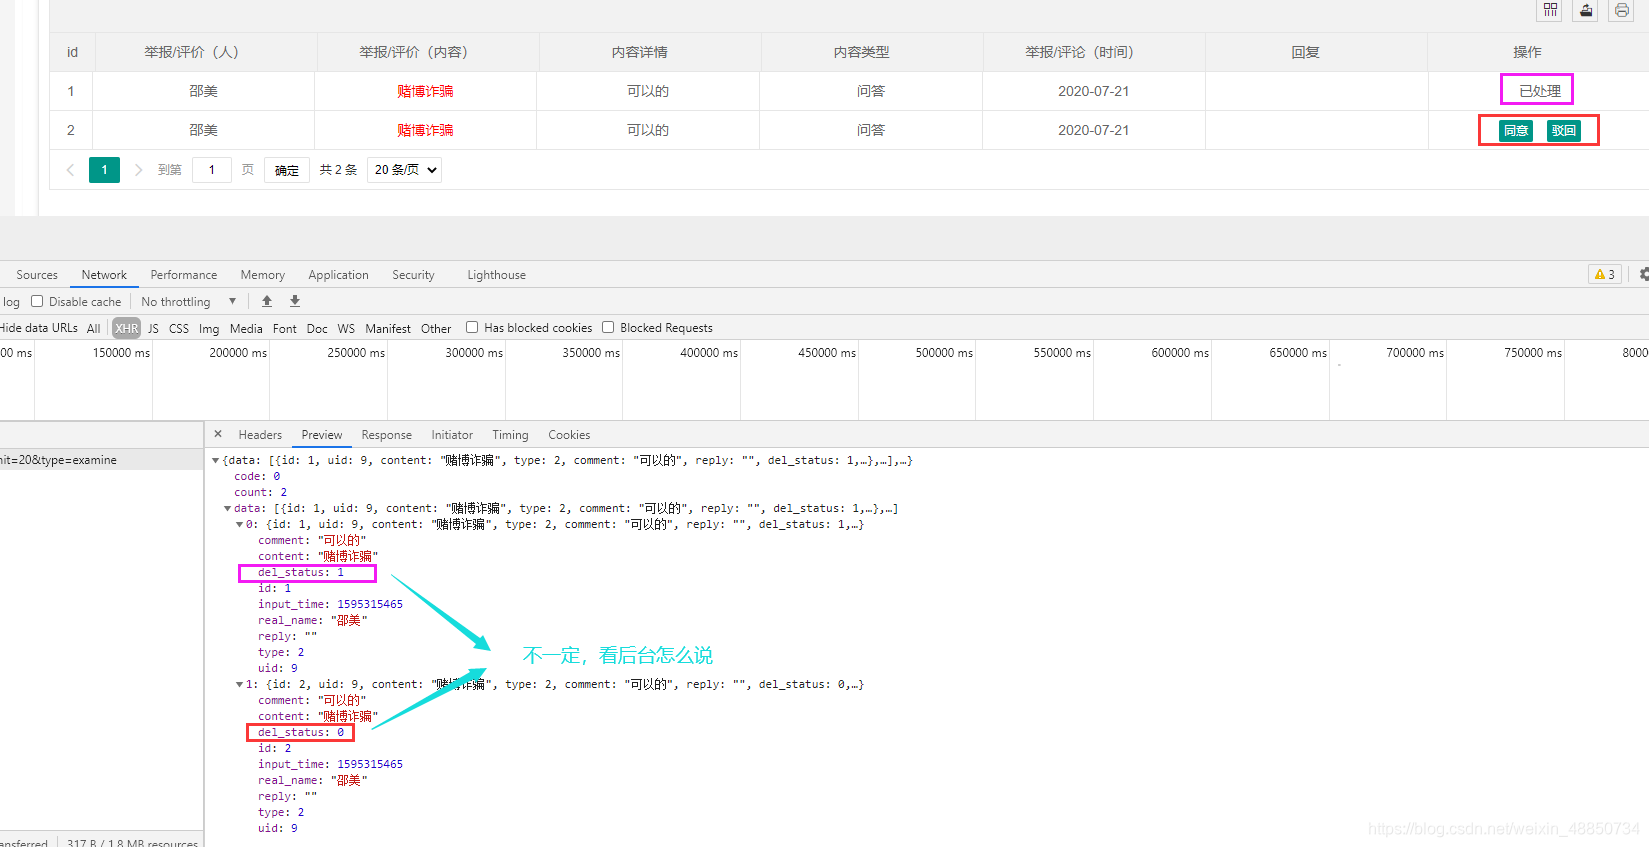Select the Preview tab of the request

tap(322, 435)
